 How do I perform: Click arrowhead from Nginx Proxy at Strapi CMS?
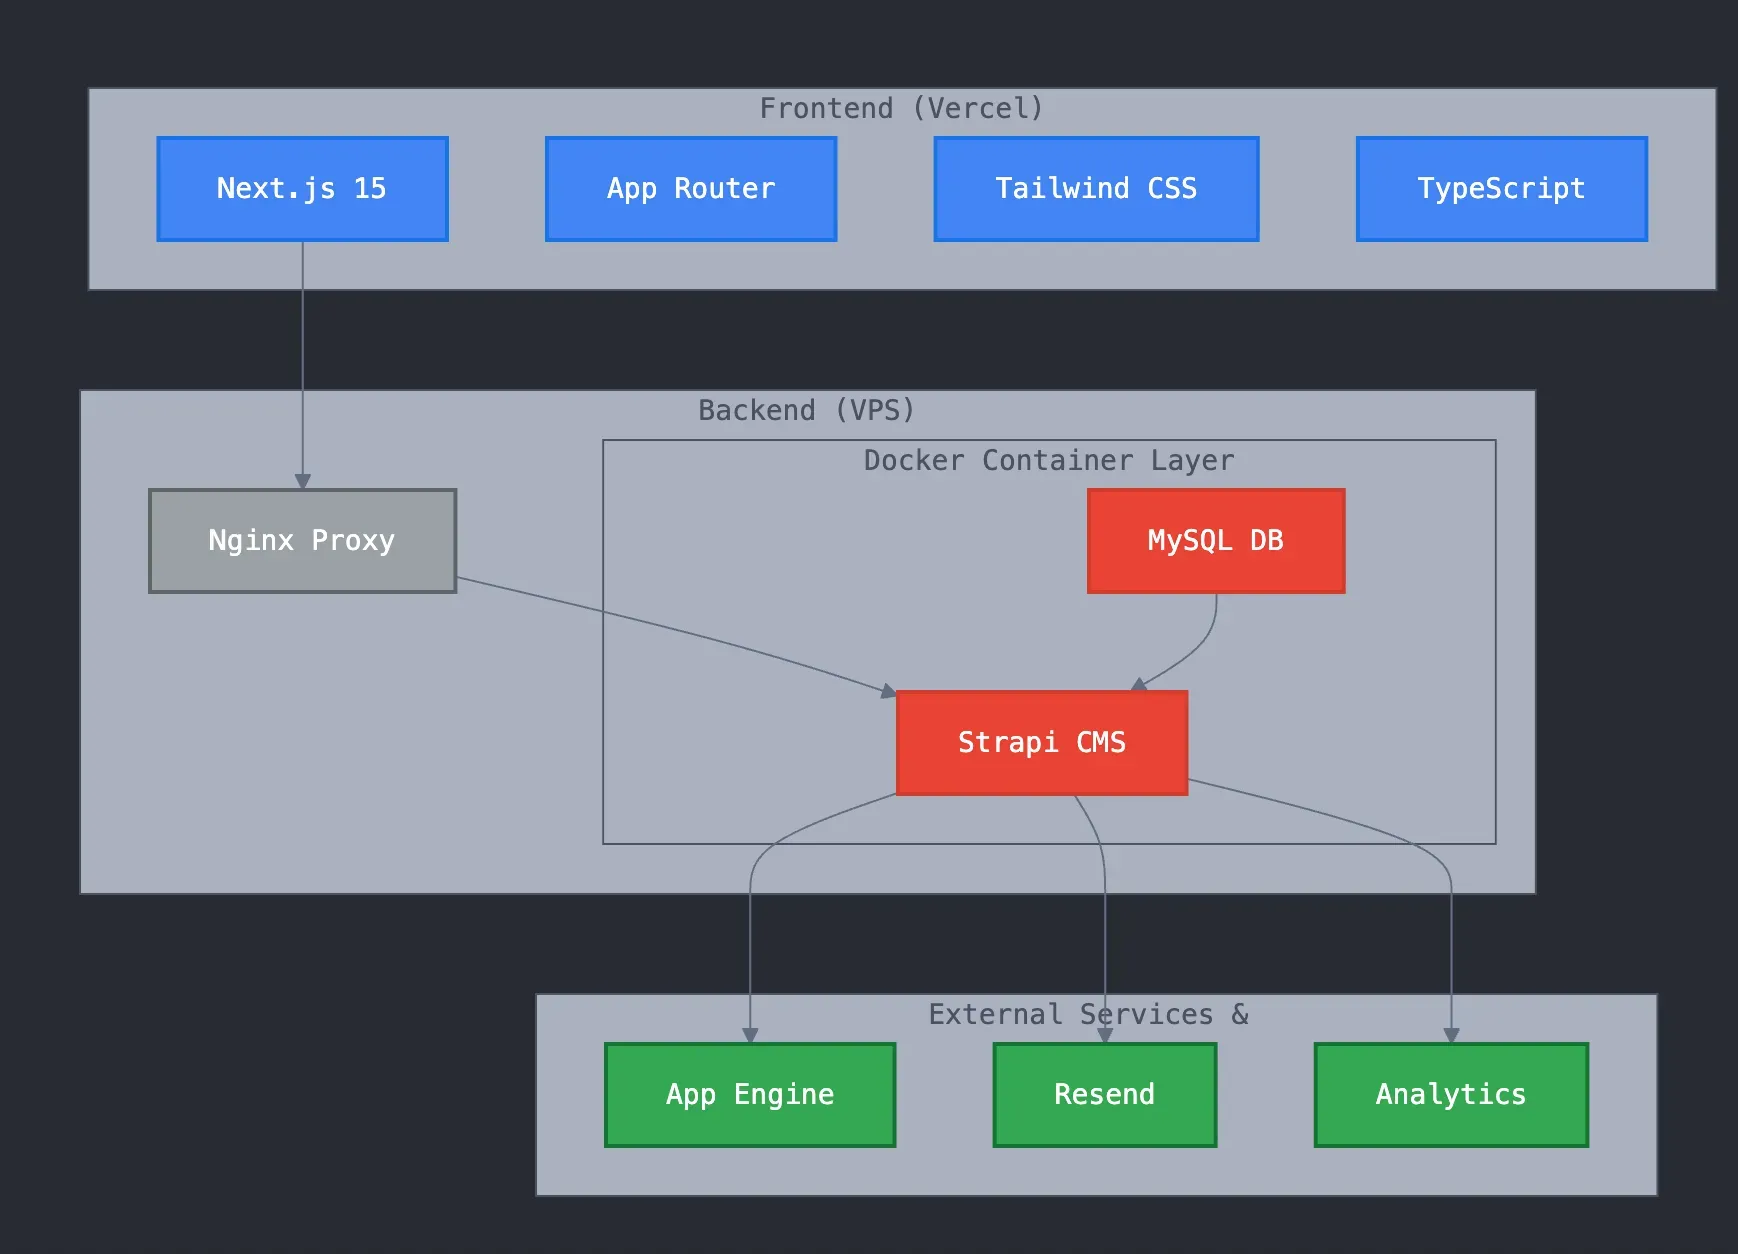pos(888,691)
